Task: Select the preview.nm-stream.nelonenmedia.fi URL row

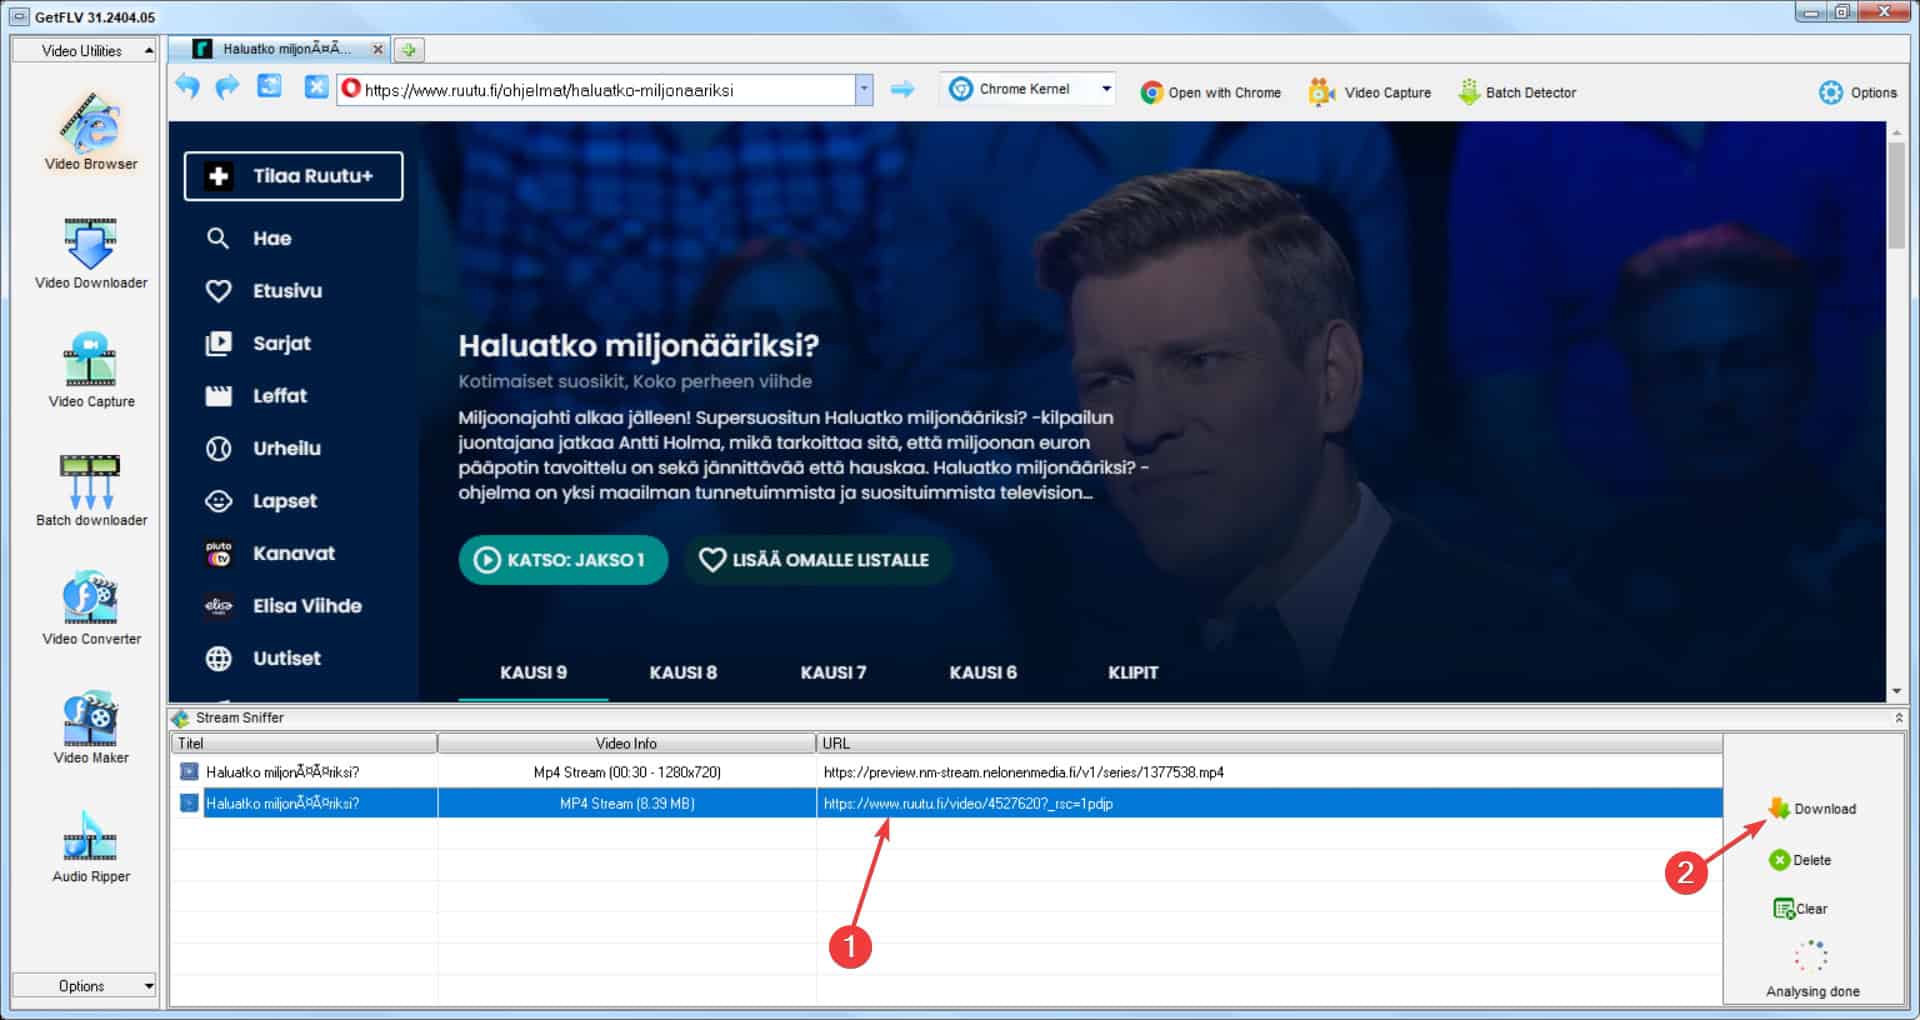Action: [946, 772]
